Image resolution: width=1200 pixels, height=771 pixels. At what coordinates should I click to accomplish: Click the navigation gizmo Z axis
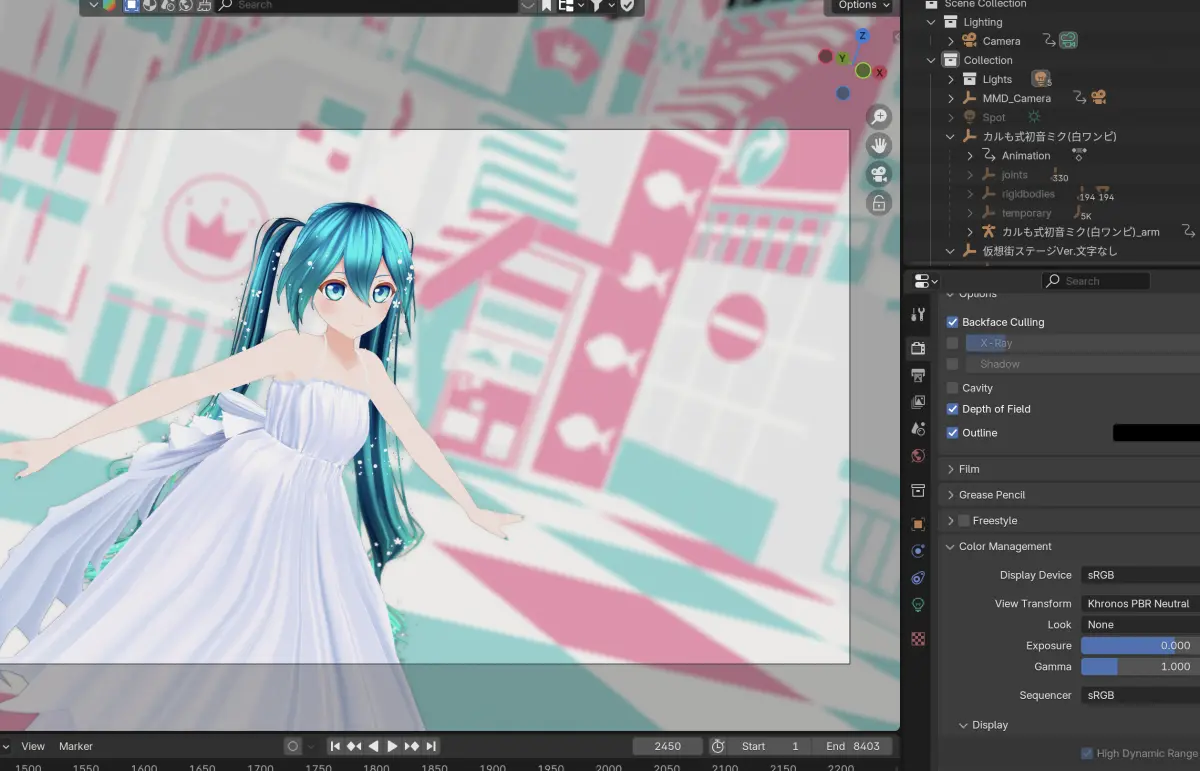point(862,36)
